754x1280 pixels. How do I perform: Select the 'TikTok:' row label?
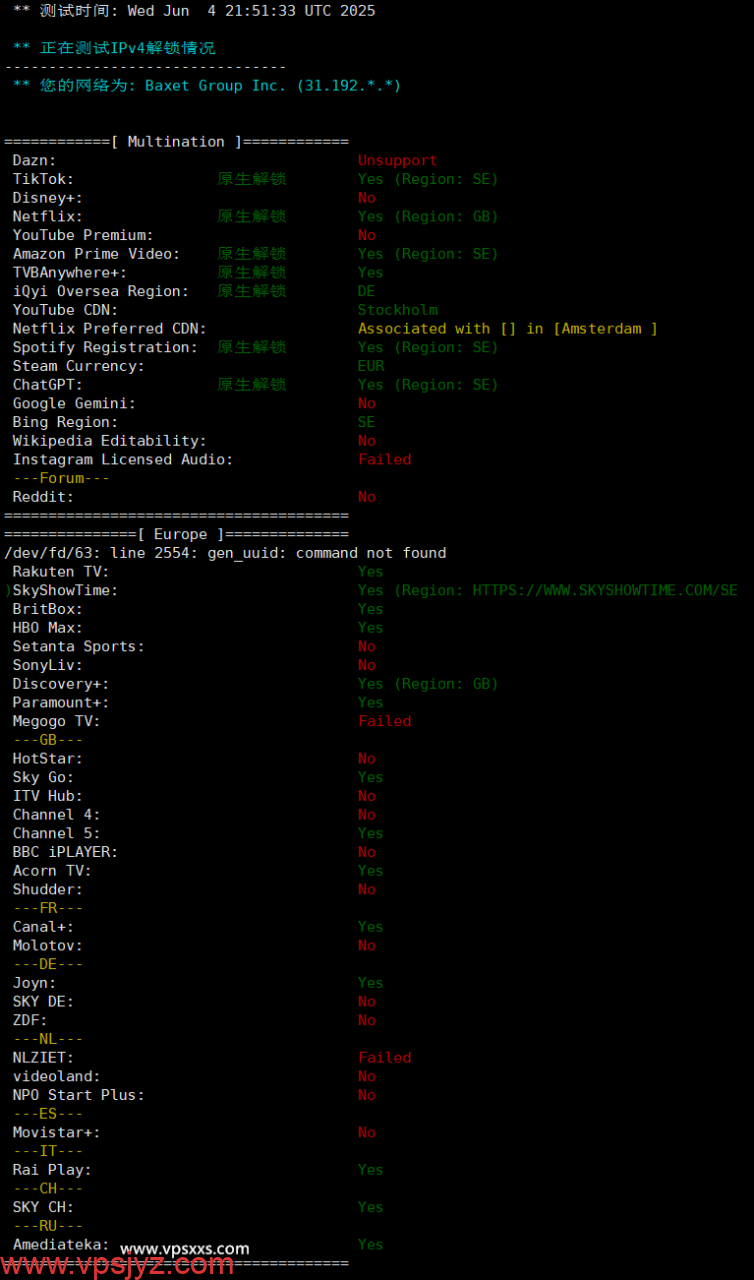pos(44,179)
